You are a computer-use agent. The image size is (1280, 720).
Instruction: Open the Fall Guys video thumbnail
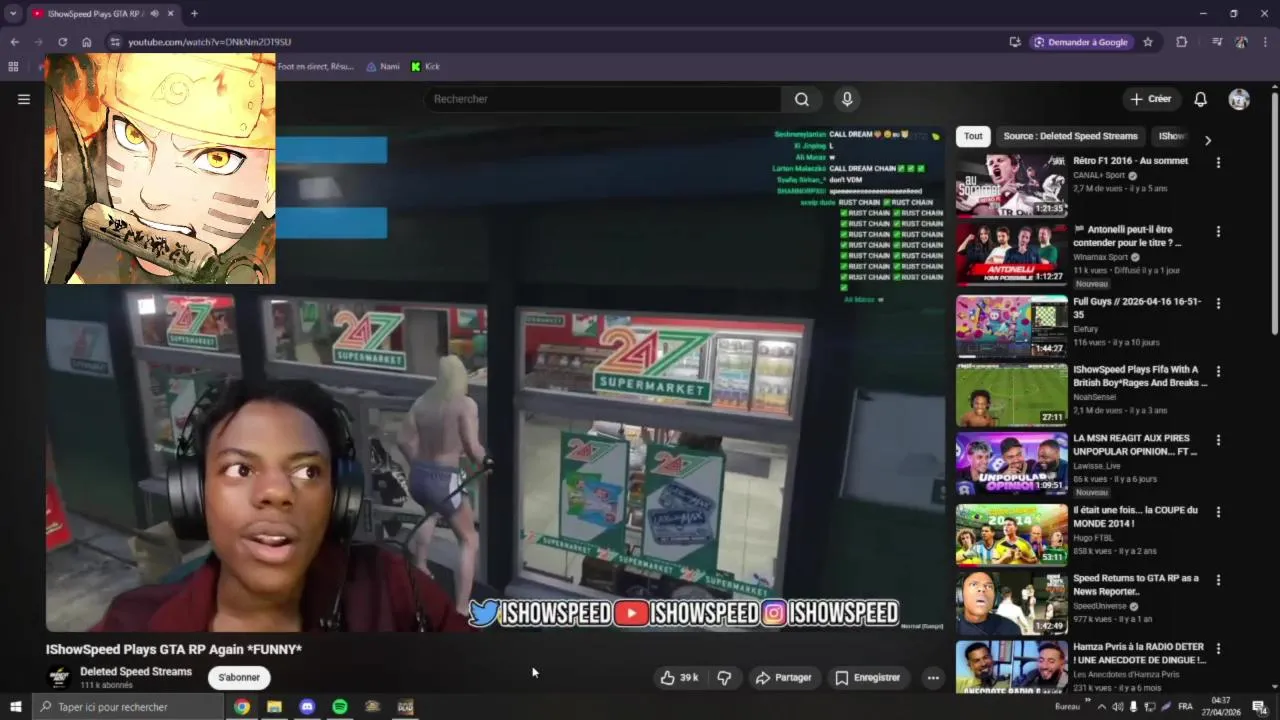click(1011, 325)
